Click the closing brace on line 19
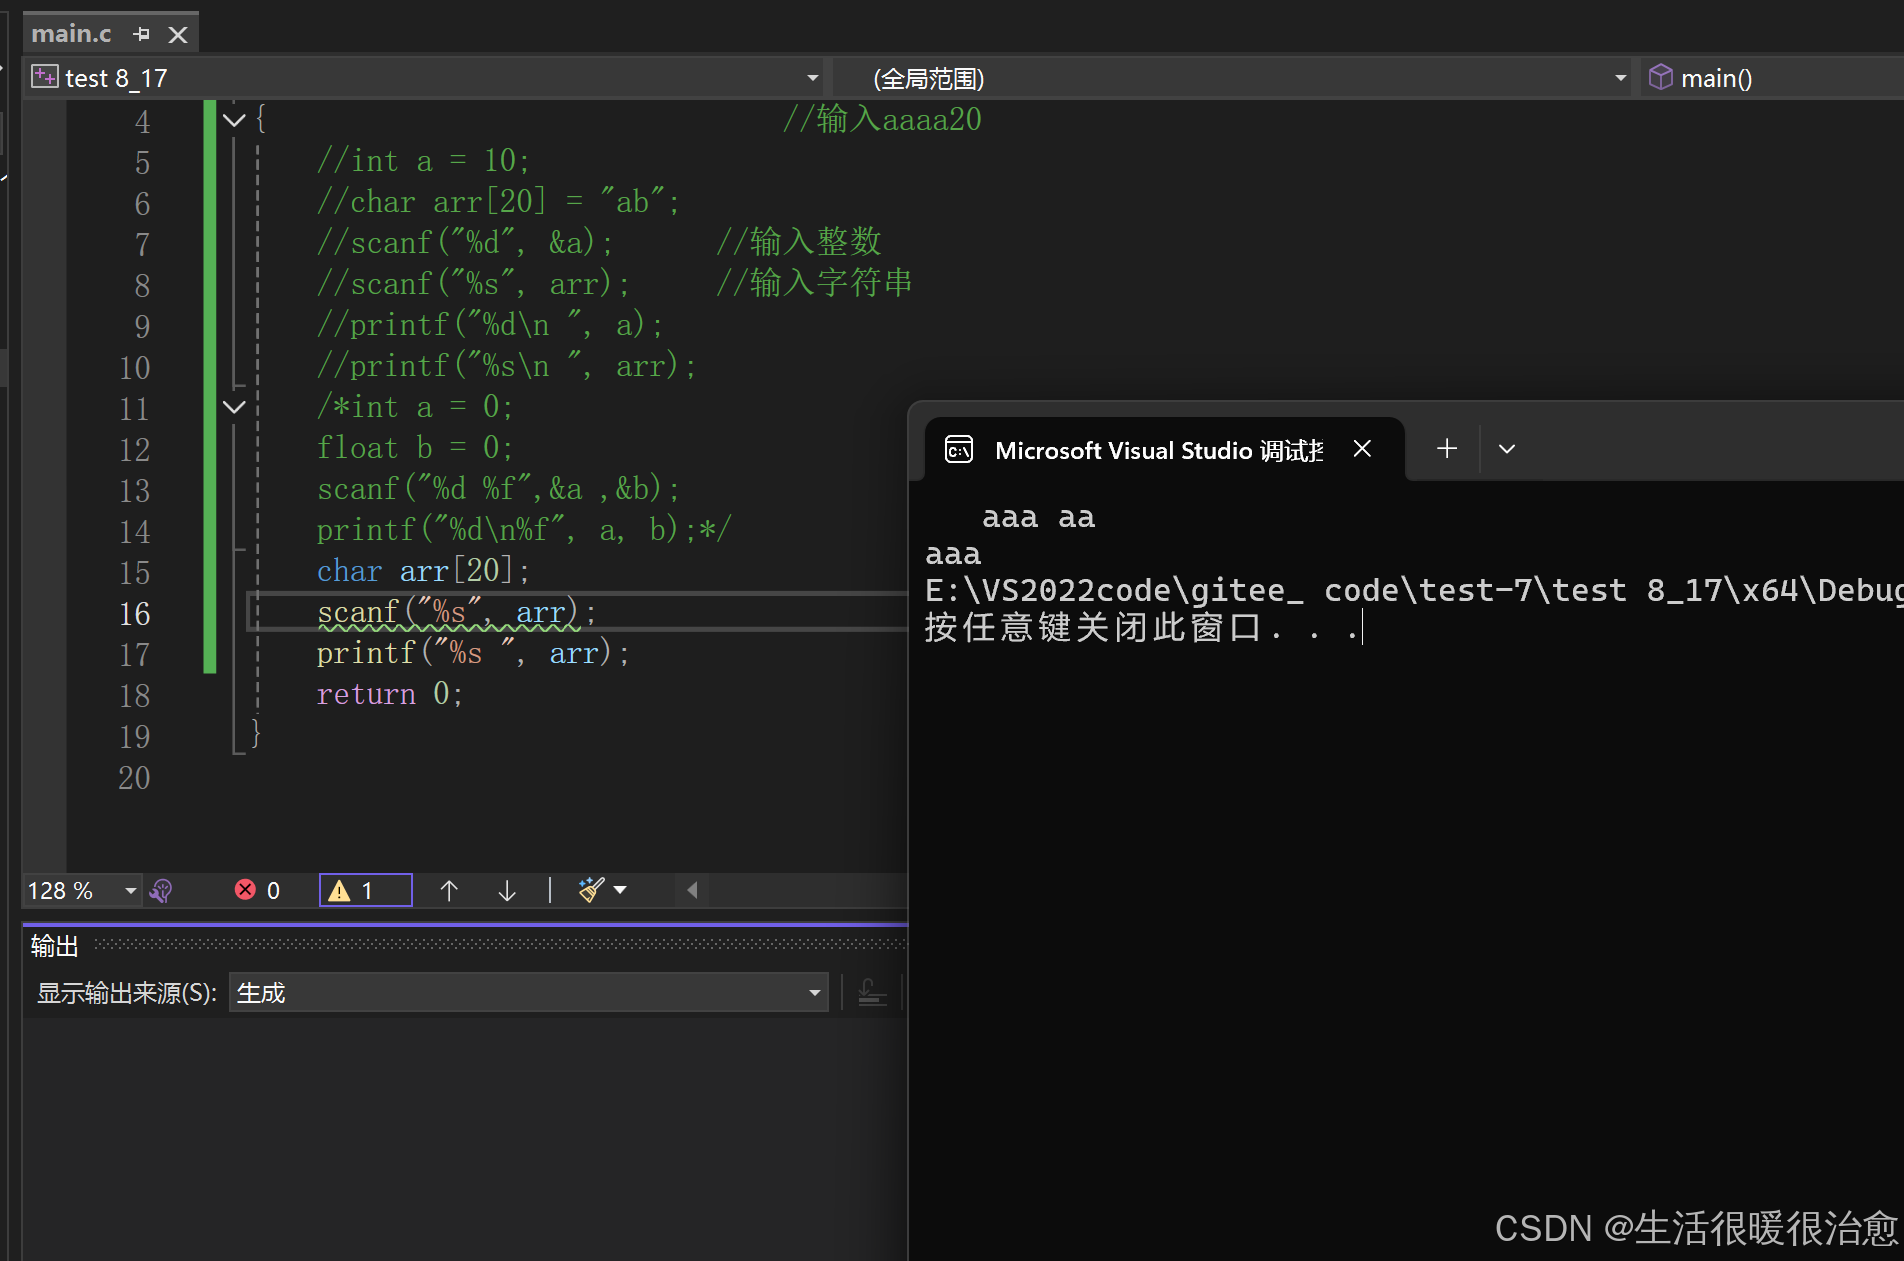Viewport: 1904px width, 1261px height. pyautogui.click(x=256, y=734)
